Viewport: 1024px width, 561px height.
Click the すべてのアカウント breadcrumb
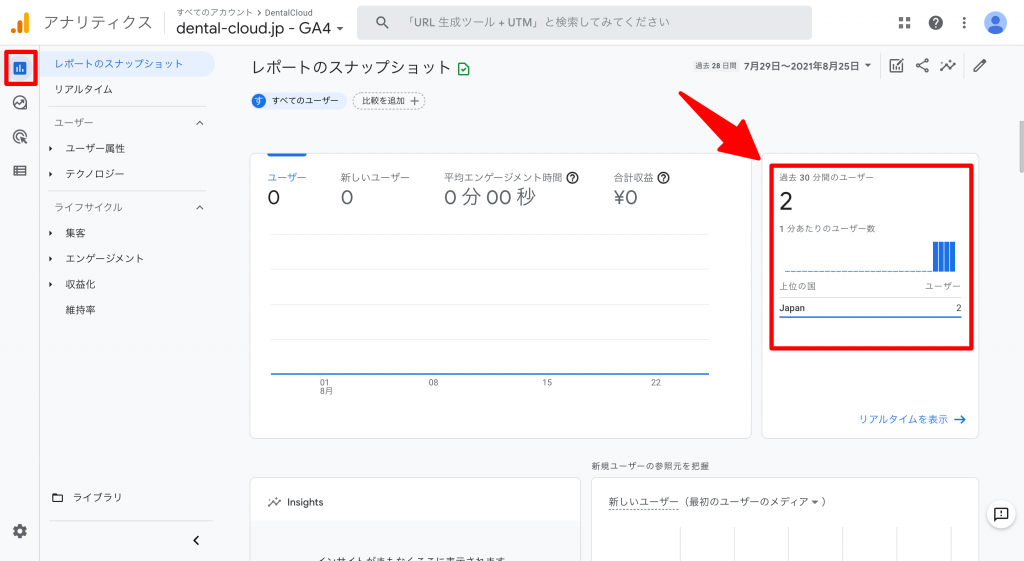[x=214, y=12]
